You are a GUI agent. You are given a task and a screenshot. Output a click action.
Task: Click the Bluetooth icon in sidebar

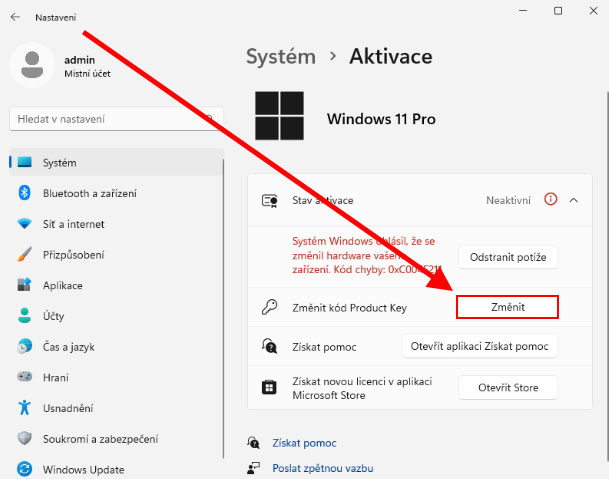click(x=24, y=193)
